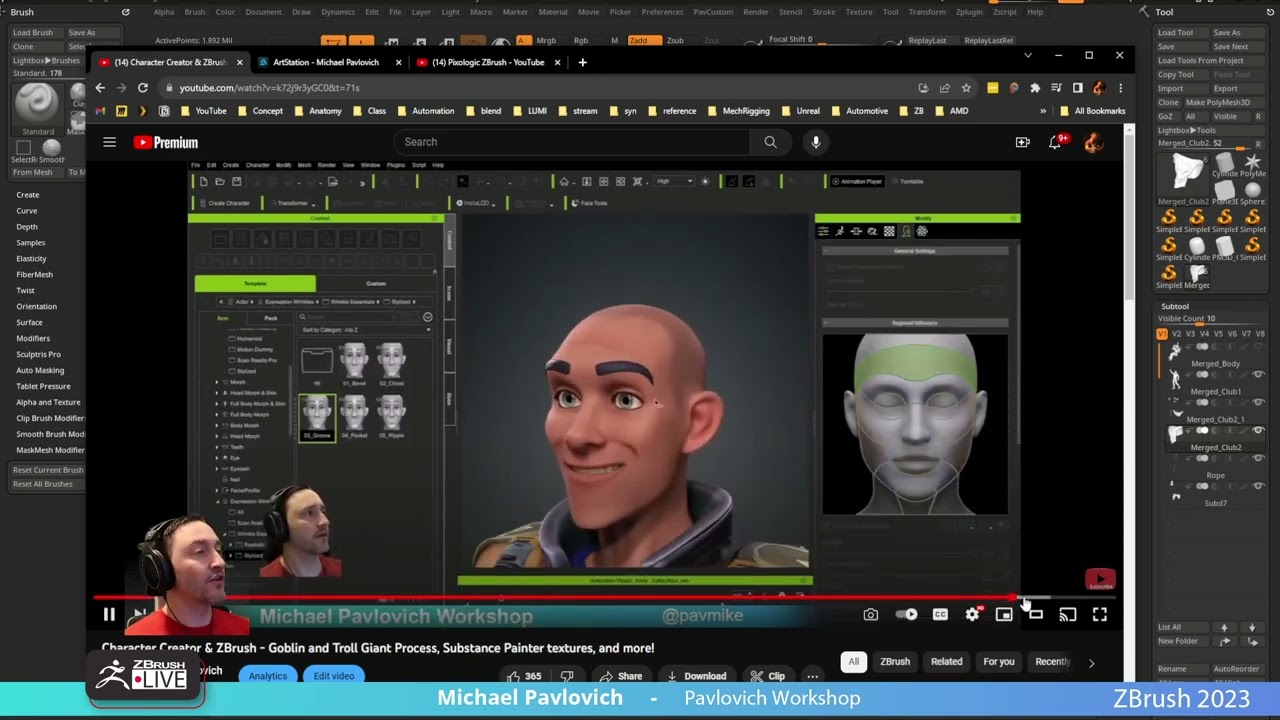Image resolution: width=1280 pixels, height=720 pixels.
Task: Open more actions ellipsis under video
Action: click(812, 676)
